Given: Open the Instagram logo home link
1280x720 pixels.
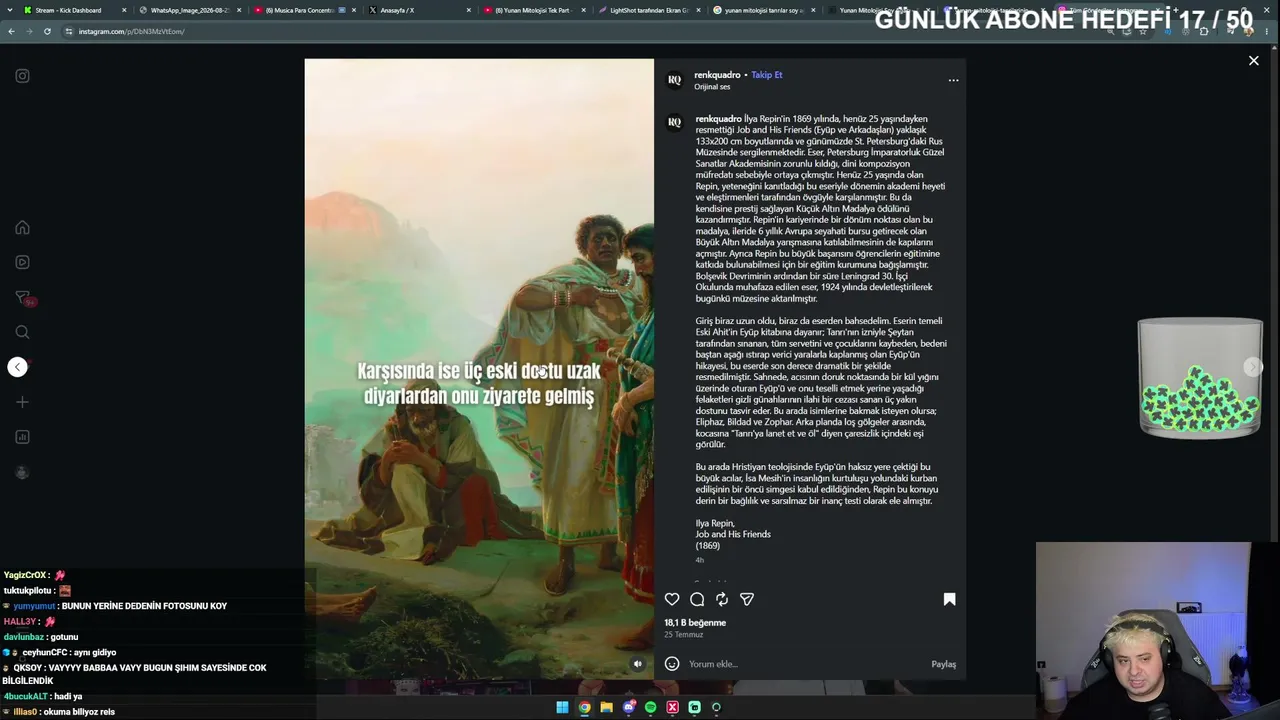Looking at the screenshot, I should point(22,76).
